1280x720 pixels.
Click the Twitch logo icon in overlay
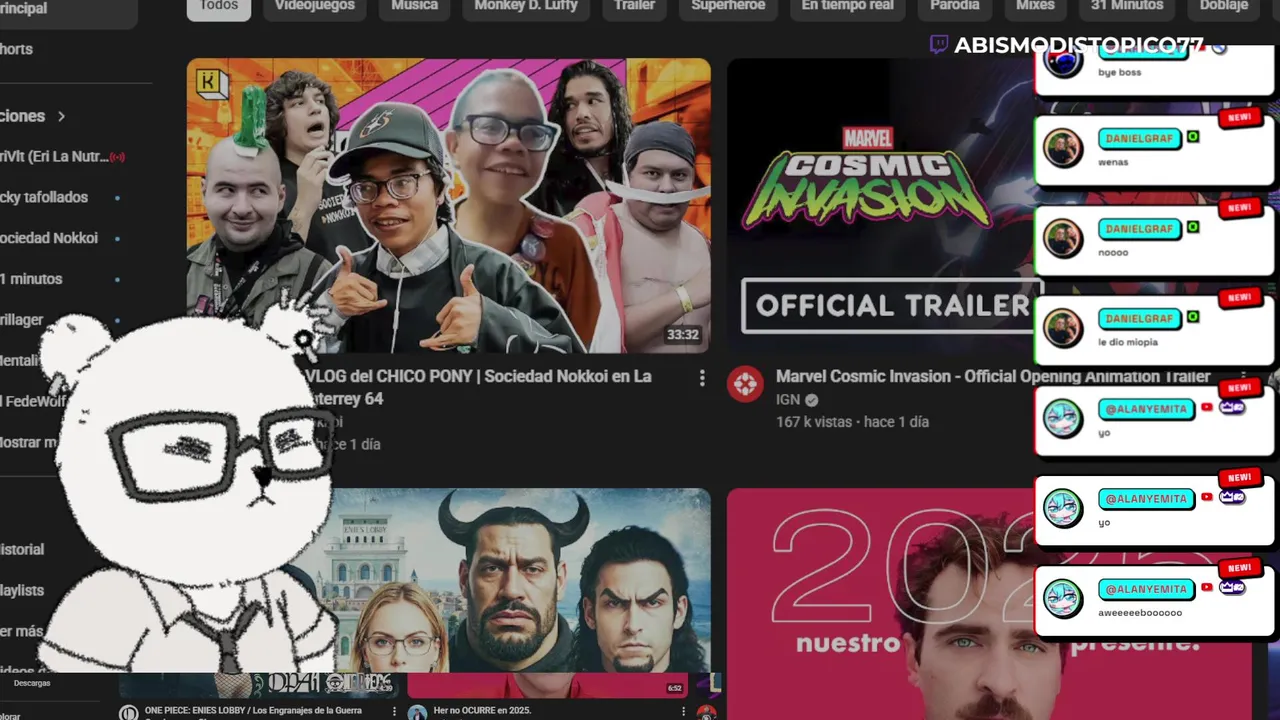click(938, 44)
